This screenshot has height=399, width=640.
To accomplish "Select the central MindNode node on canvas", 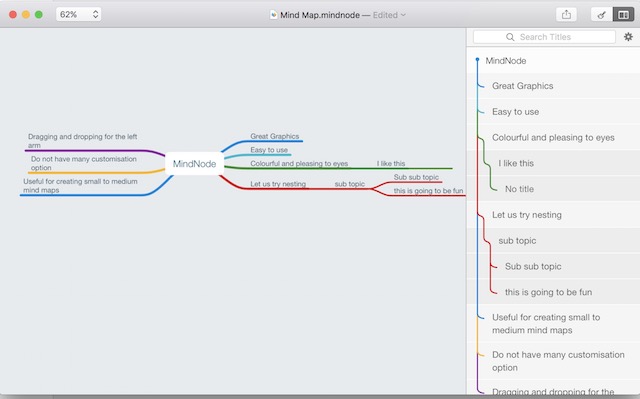I will pyautogui.click(x=194, y=164).
